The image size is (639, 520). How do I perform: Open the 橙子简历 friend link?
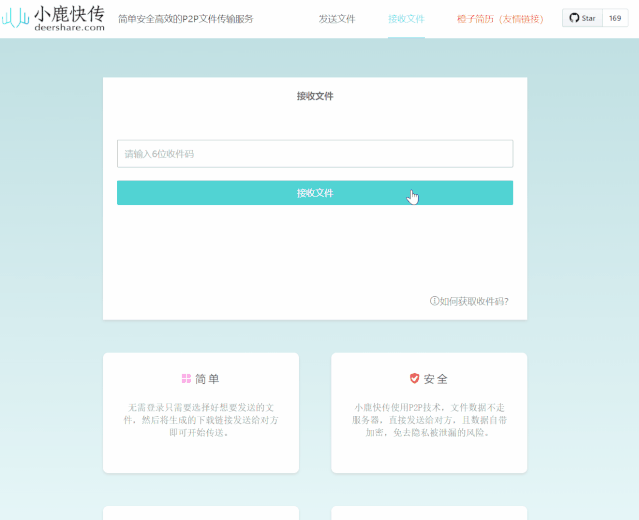[500, 19]
